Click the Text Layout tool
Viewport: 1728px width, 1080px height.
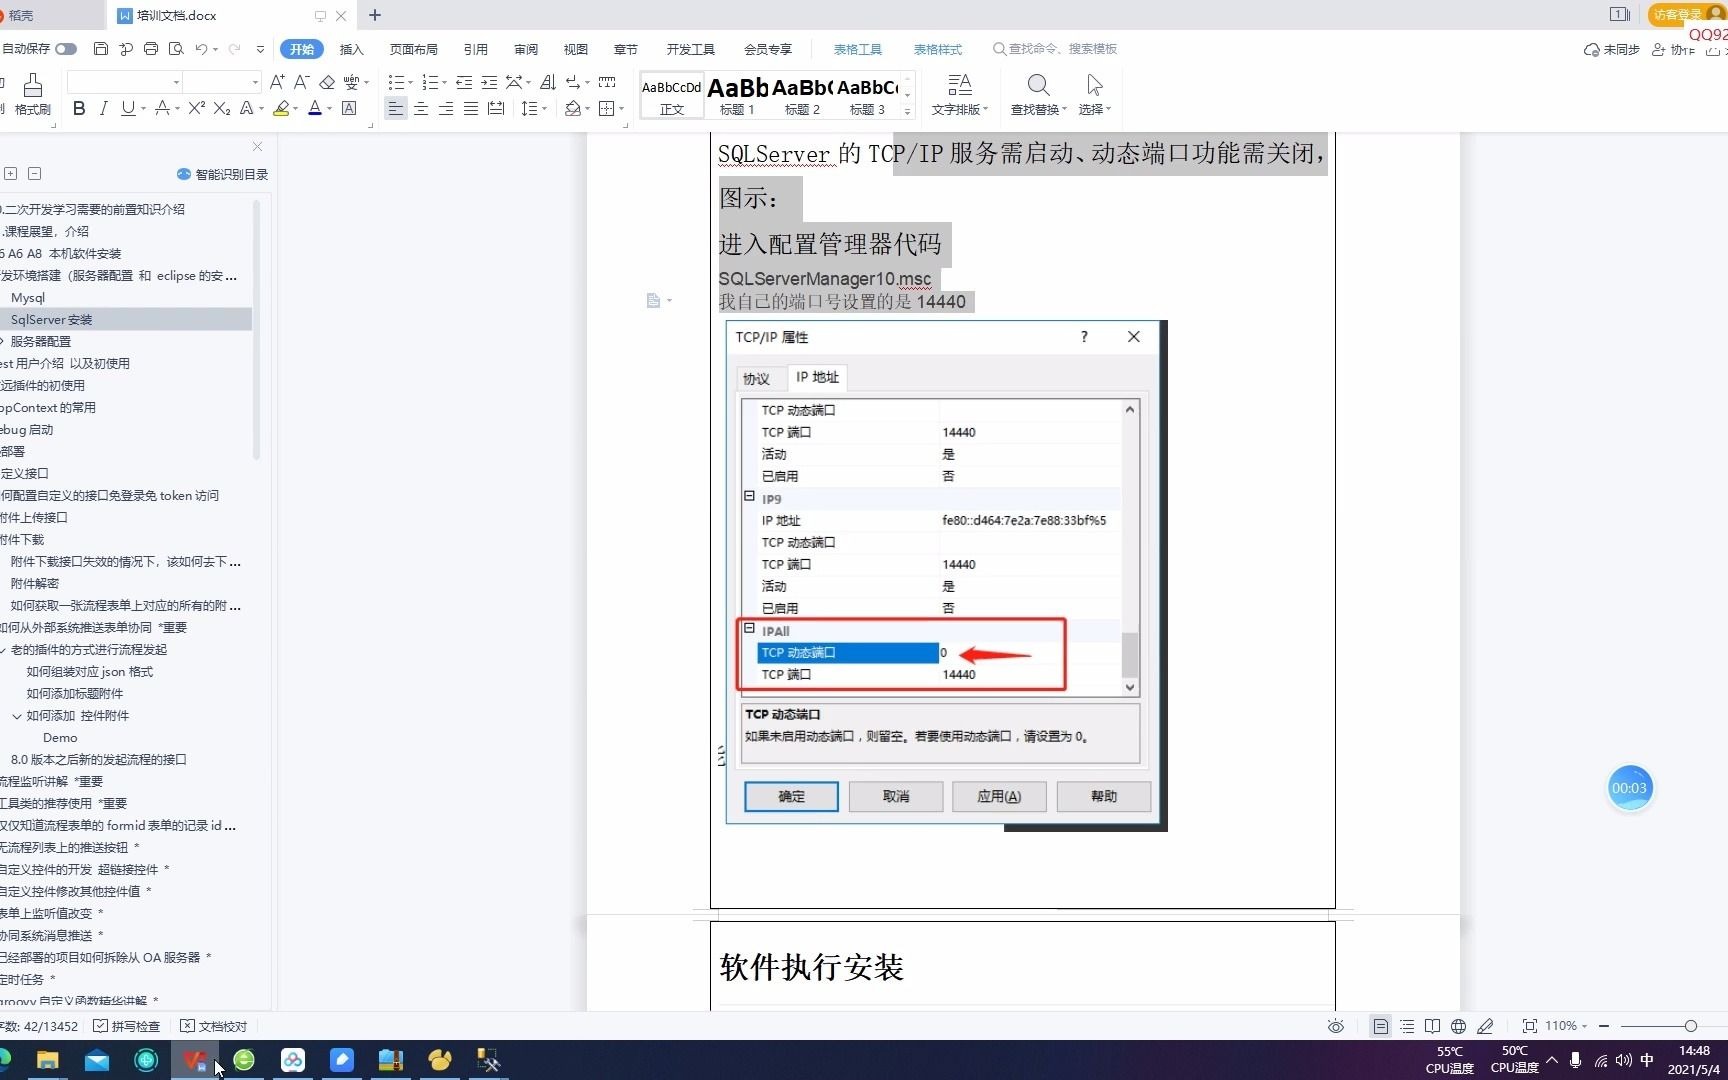pyautogui.click(x=959, y=95)
